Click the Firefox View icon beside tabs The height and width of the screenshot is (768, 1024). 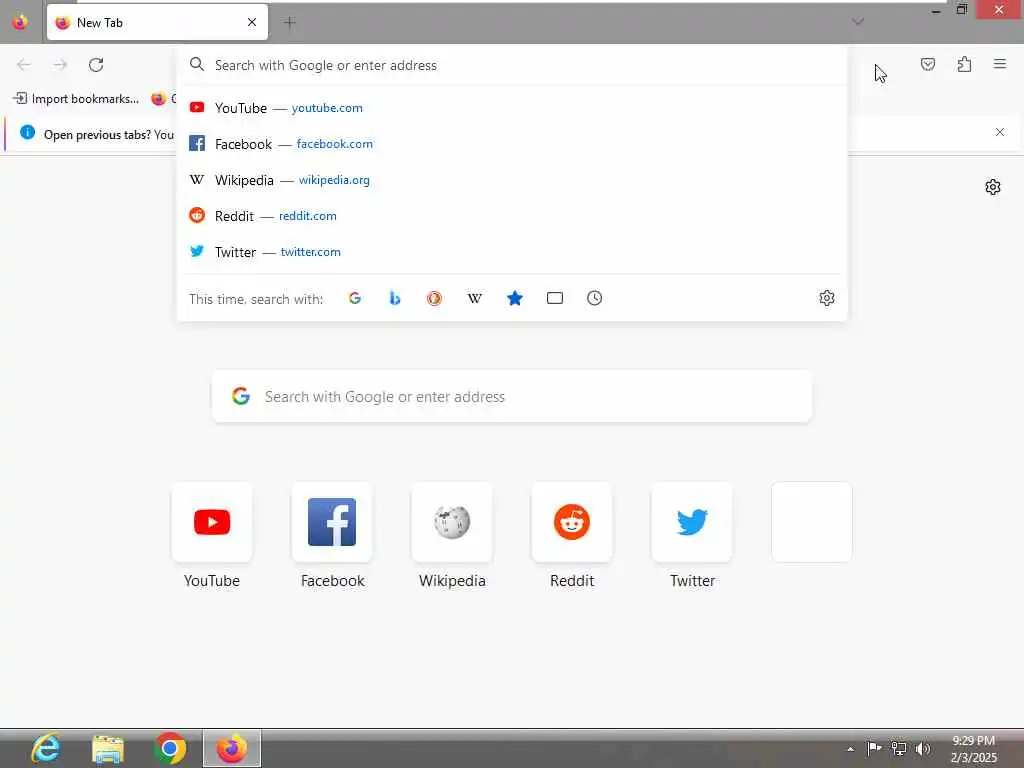click(x=20, y=22)
